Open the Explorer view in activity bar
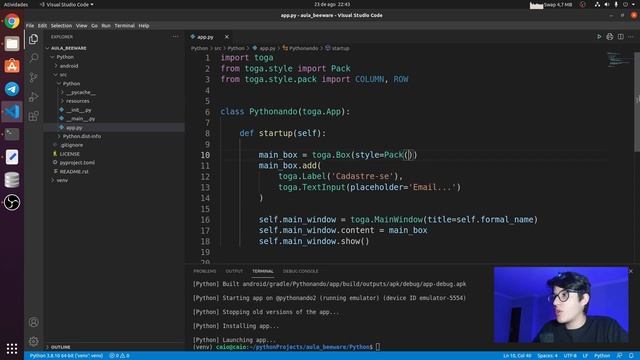This screenshot has height=360, width=640. coord(33,39)
